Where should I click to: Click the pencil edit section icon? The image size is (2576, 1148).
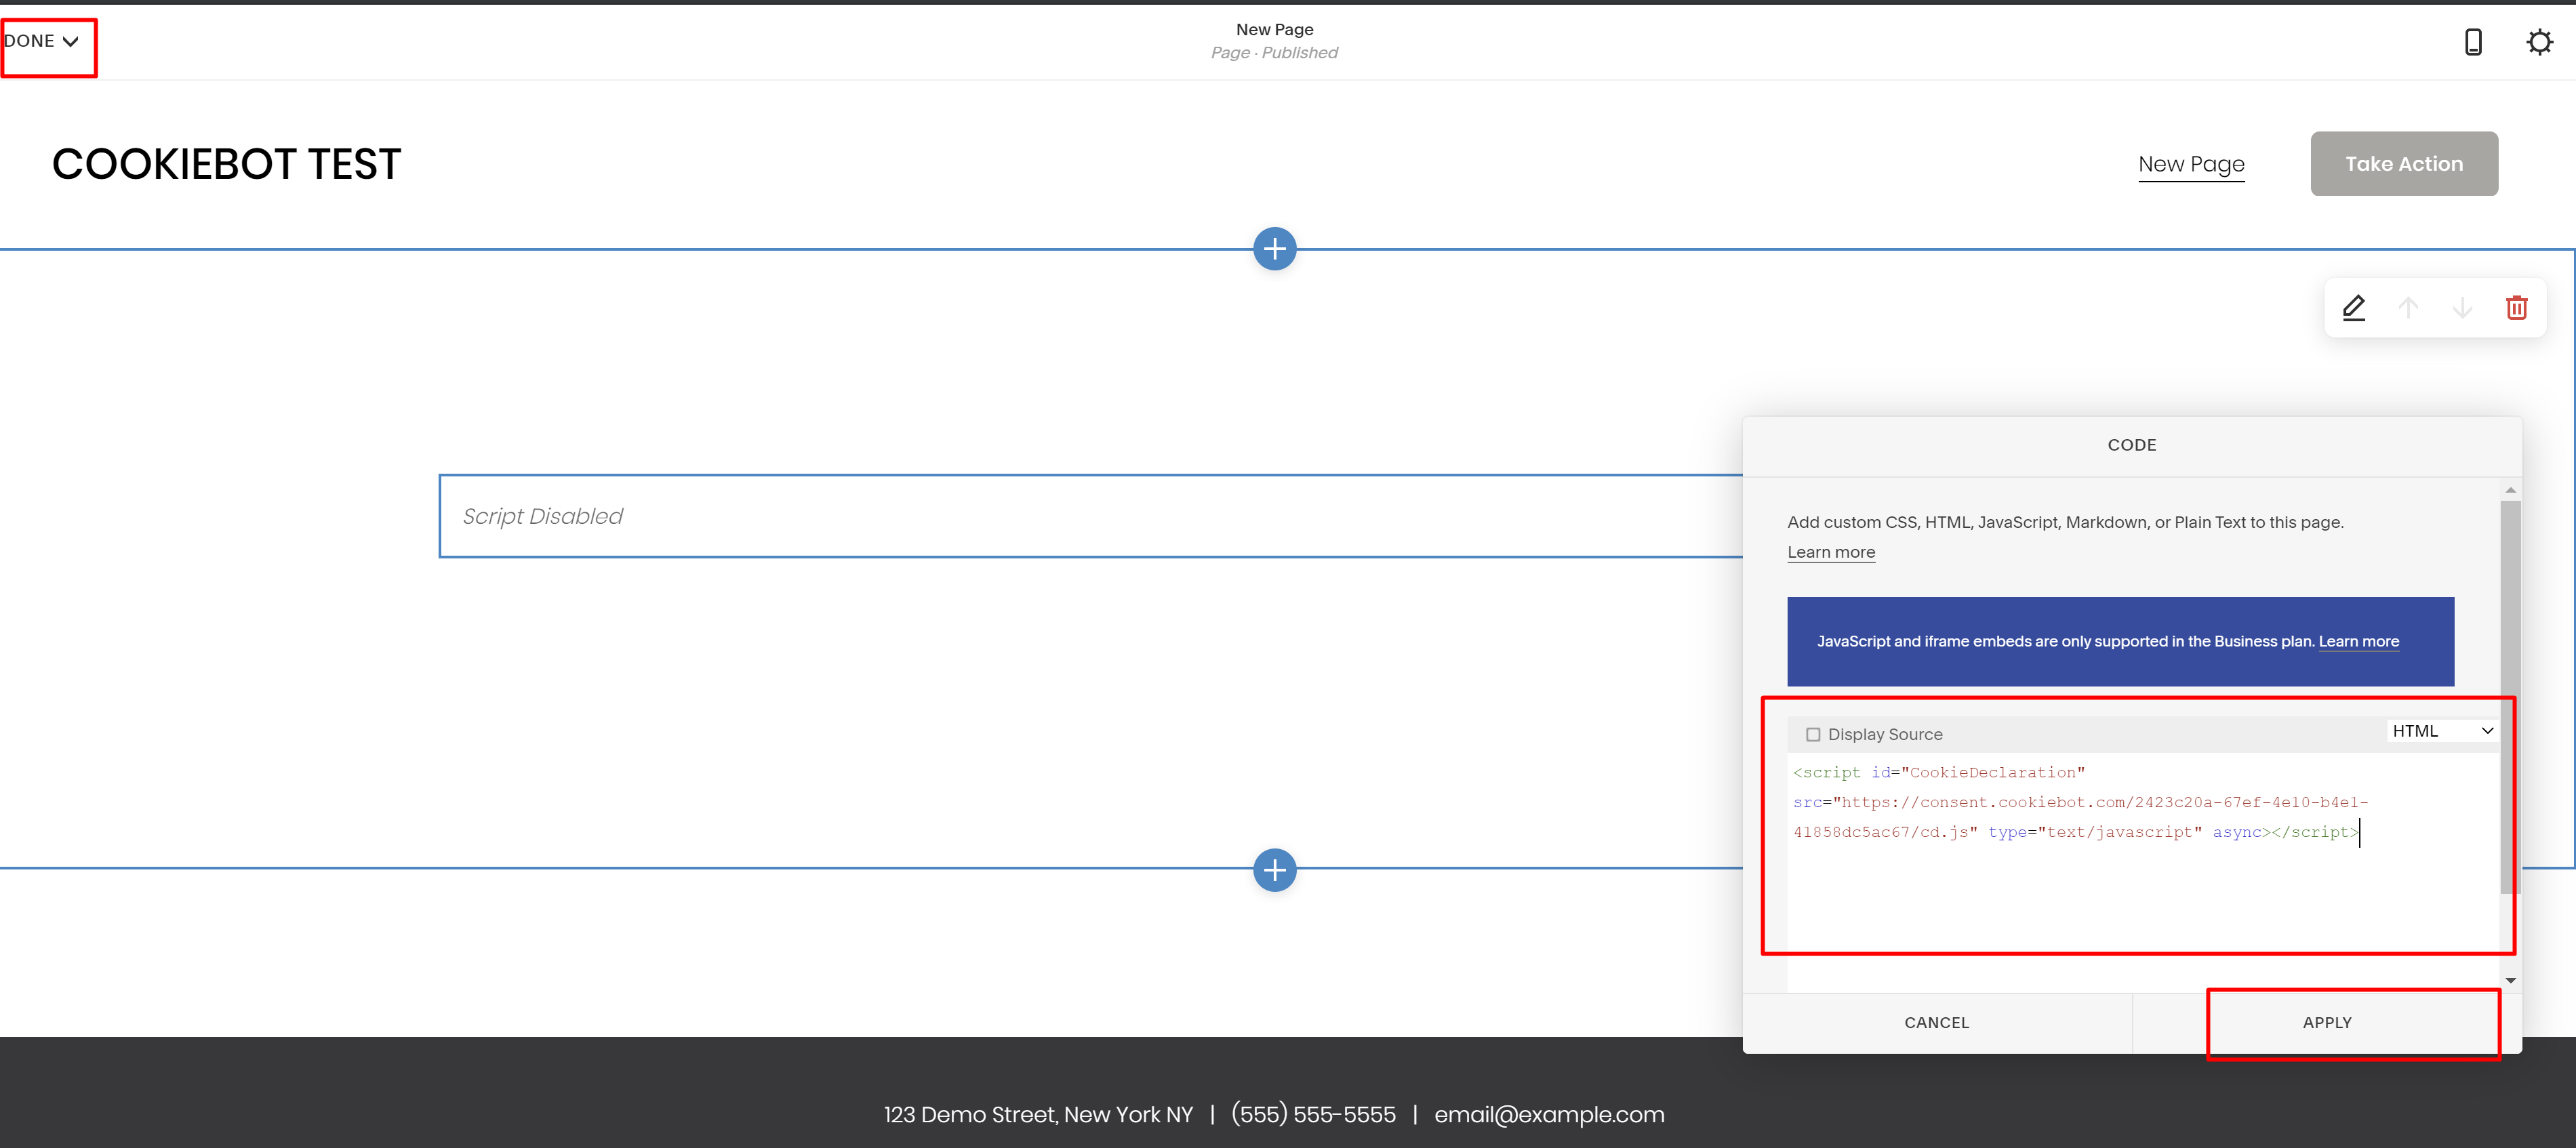point(2354,308)
